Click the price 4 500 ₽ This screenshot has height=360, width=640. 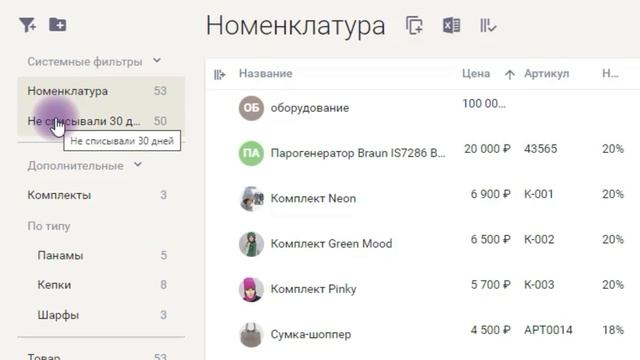(x=491, y=330)
